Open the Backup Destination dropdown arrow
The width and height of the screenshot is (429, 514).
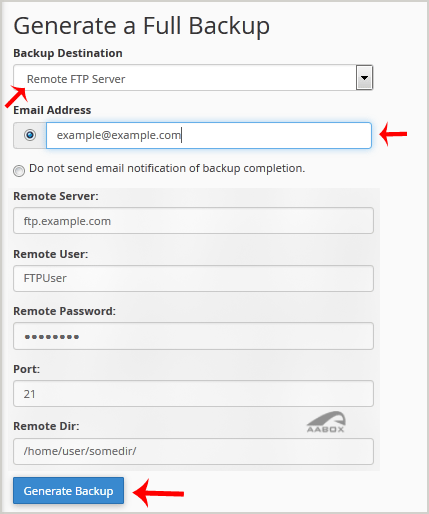point(364,78)
